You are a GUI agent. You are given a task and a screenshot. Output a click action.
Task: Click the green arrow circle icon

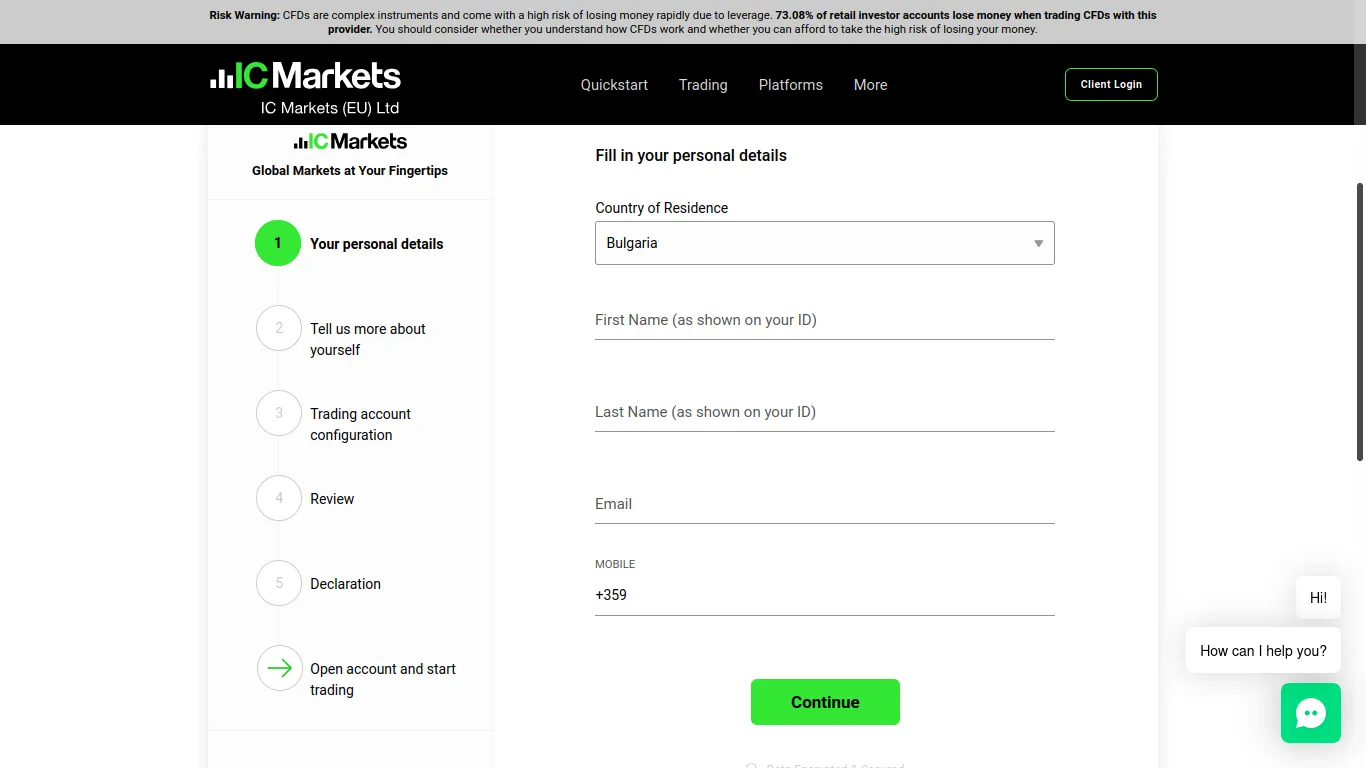point(279,668)
